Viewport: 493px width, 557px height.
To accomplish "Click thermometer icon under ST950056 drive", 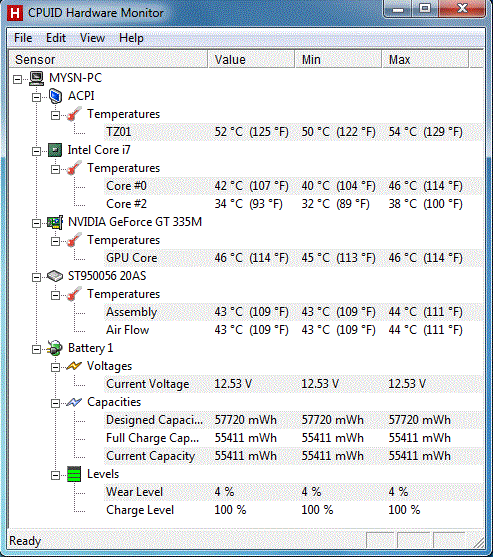I will [x=74, y=294].
